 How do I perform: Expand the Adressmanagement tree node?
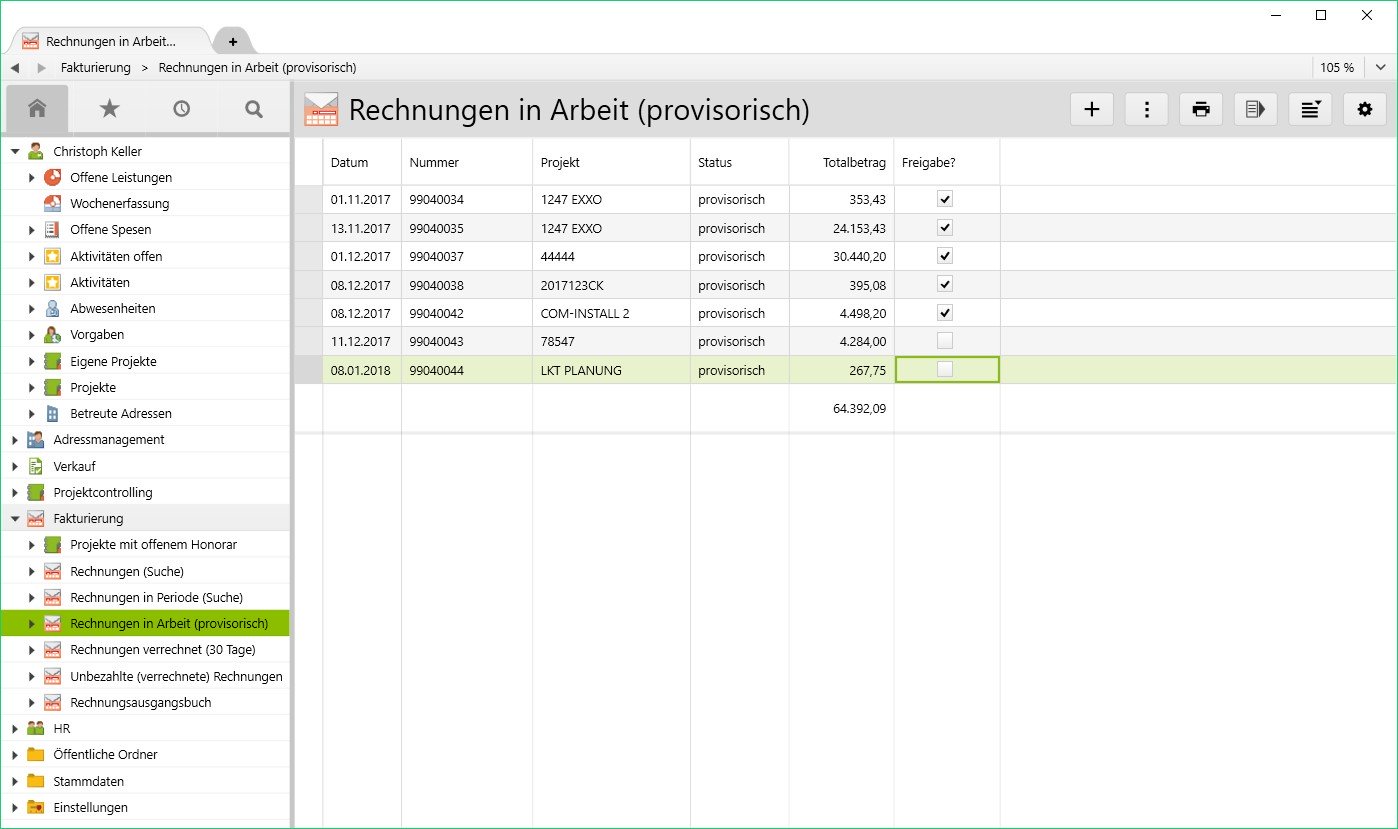[15, 439]
